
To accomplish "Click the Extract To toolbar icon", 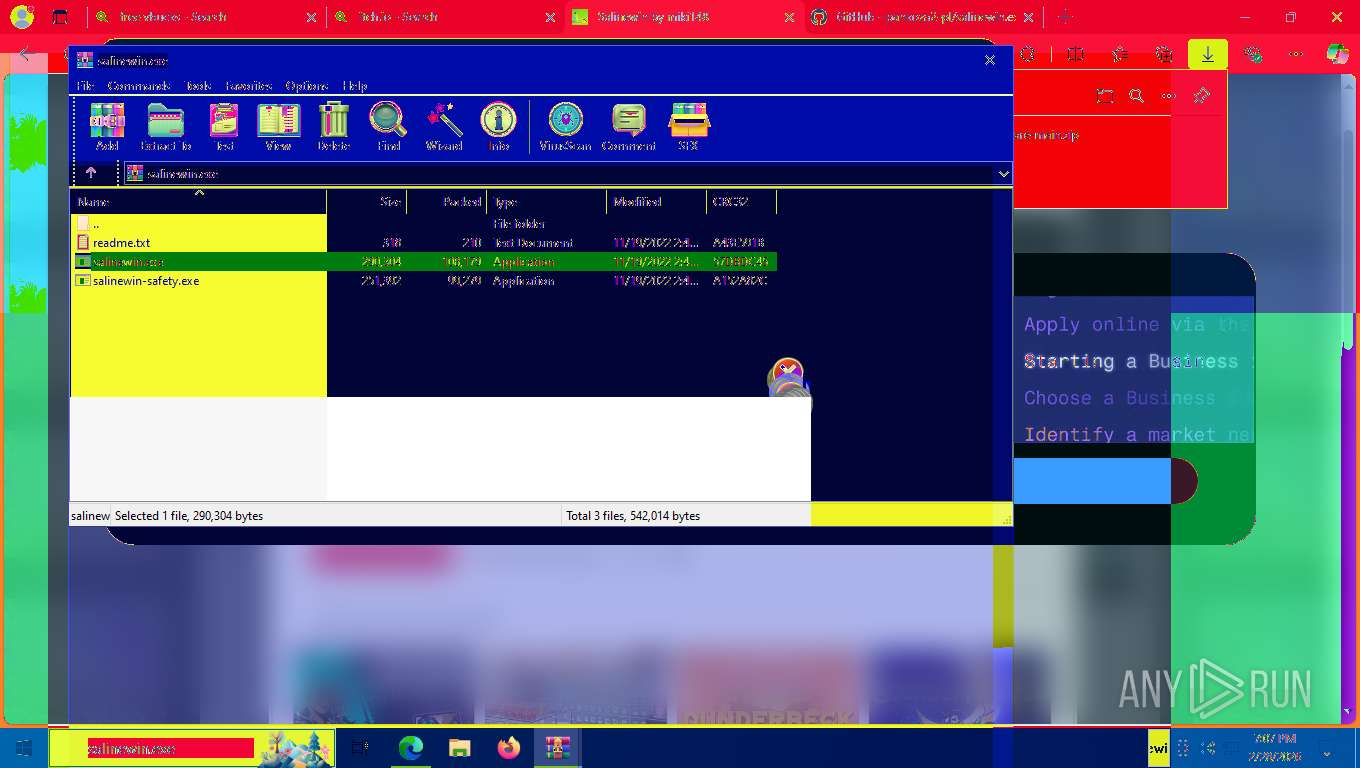I will click(165, 126).
